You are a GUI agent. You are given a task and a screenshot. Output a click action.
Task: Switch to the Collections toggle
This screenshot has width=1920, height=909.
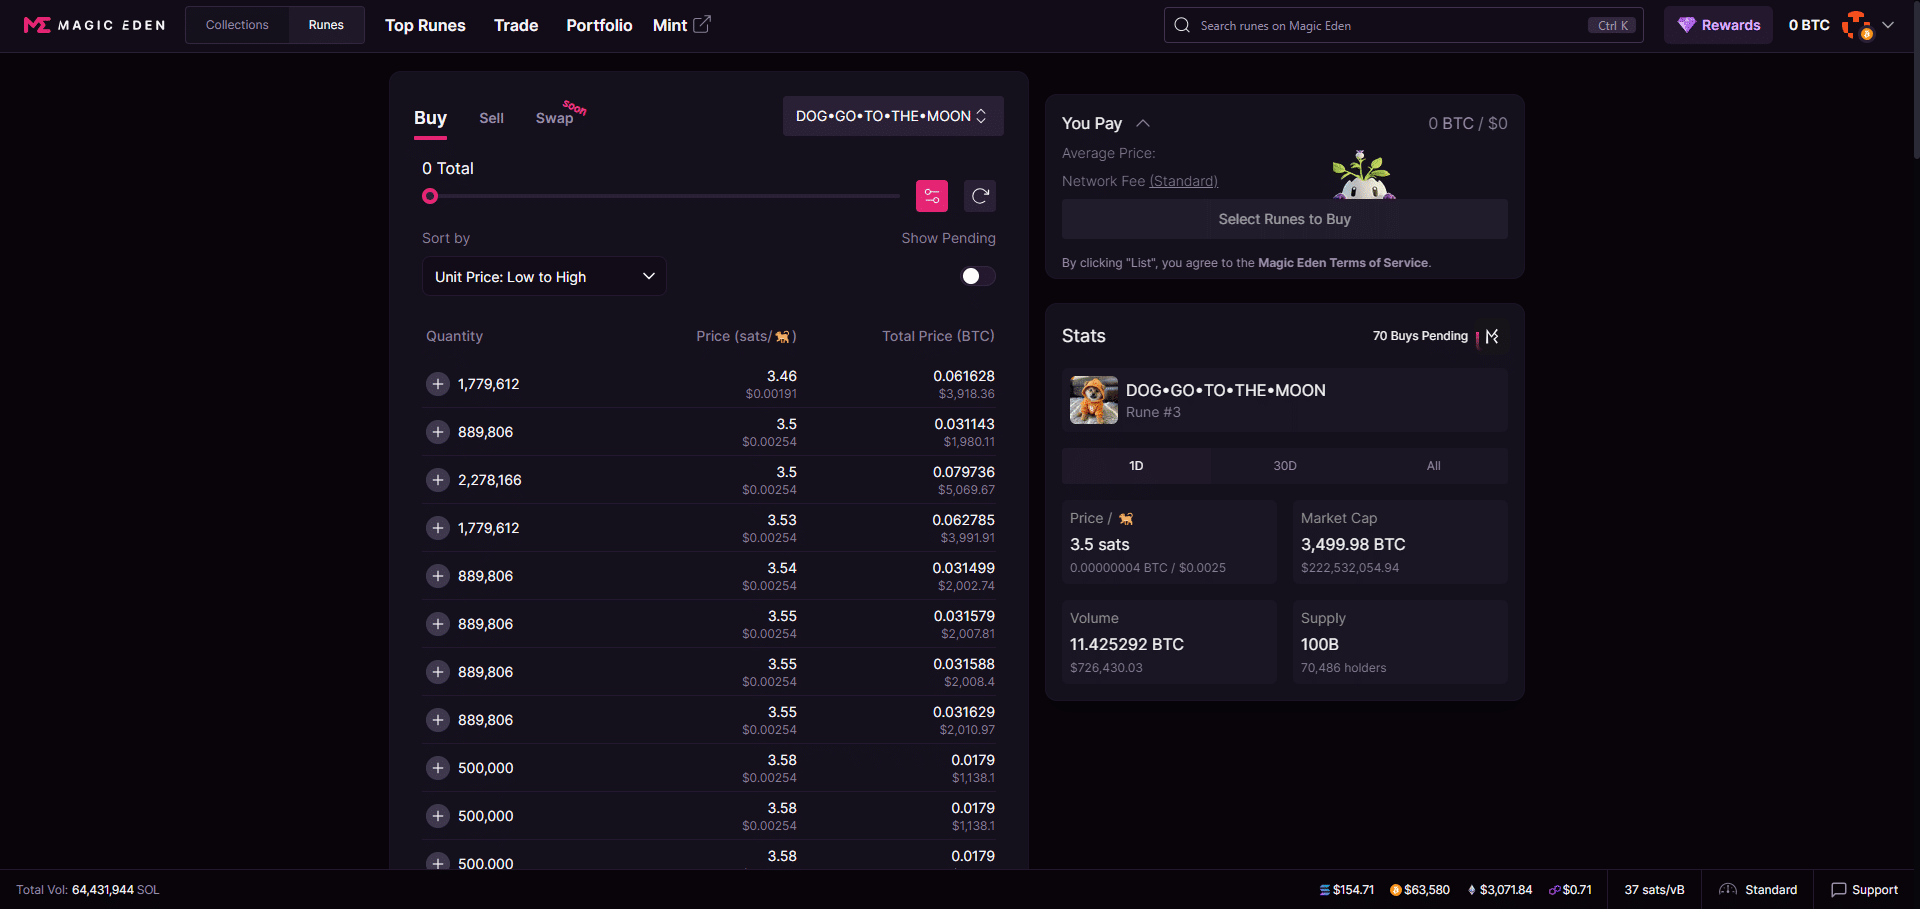pyautogui.click(x=237, y=25)
